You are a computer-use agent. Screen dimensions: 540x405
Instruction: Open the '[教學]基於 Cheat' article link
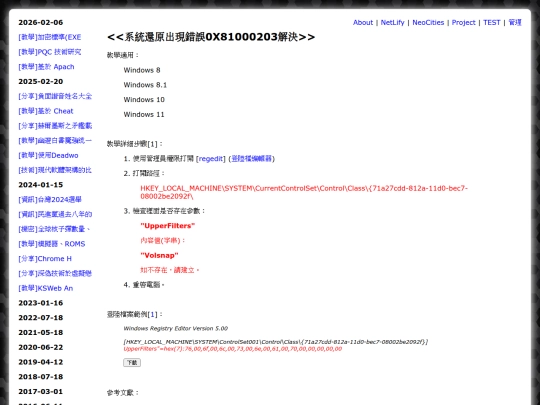click(46, 111)
